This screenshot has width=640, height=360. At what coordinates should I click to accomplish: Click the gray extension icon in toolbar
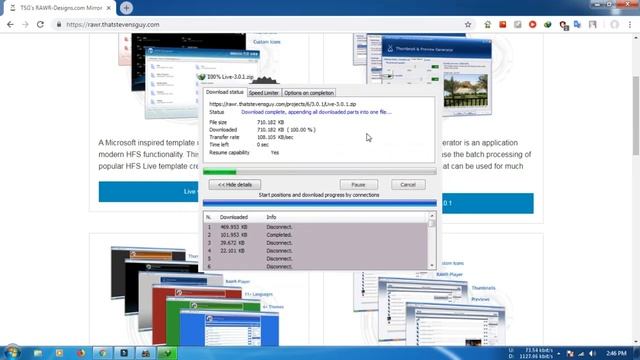coord(518,24)
